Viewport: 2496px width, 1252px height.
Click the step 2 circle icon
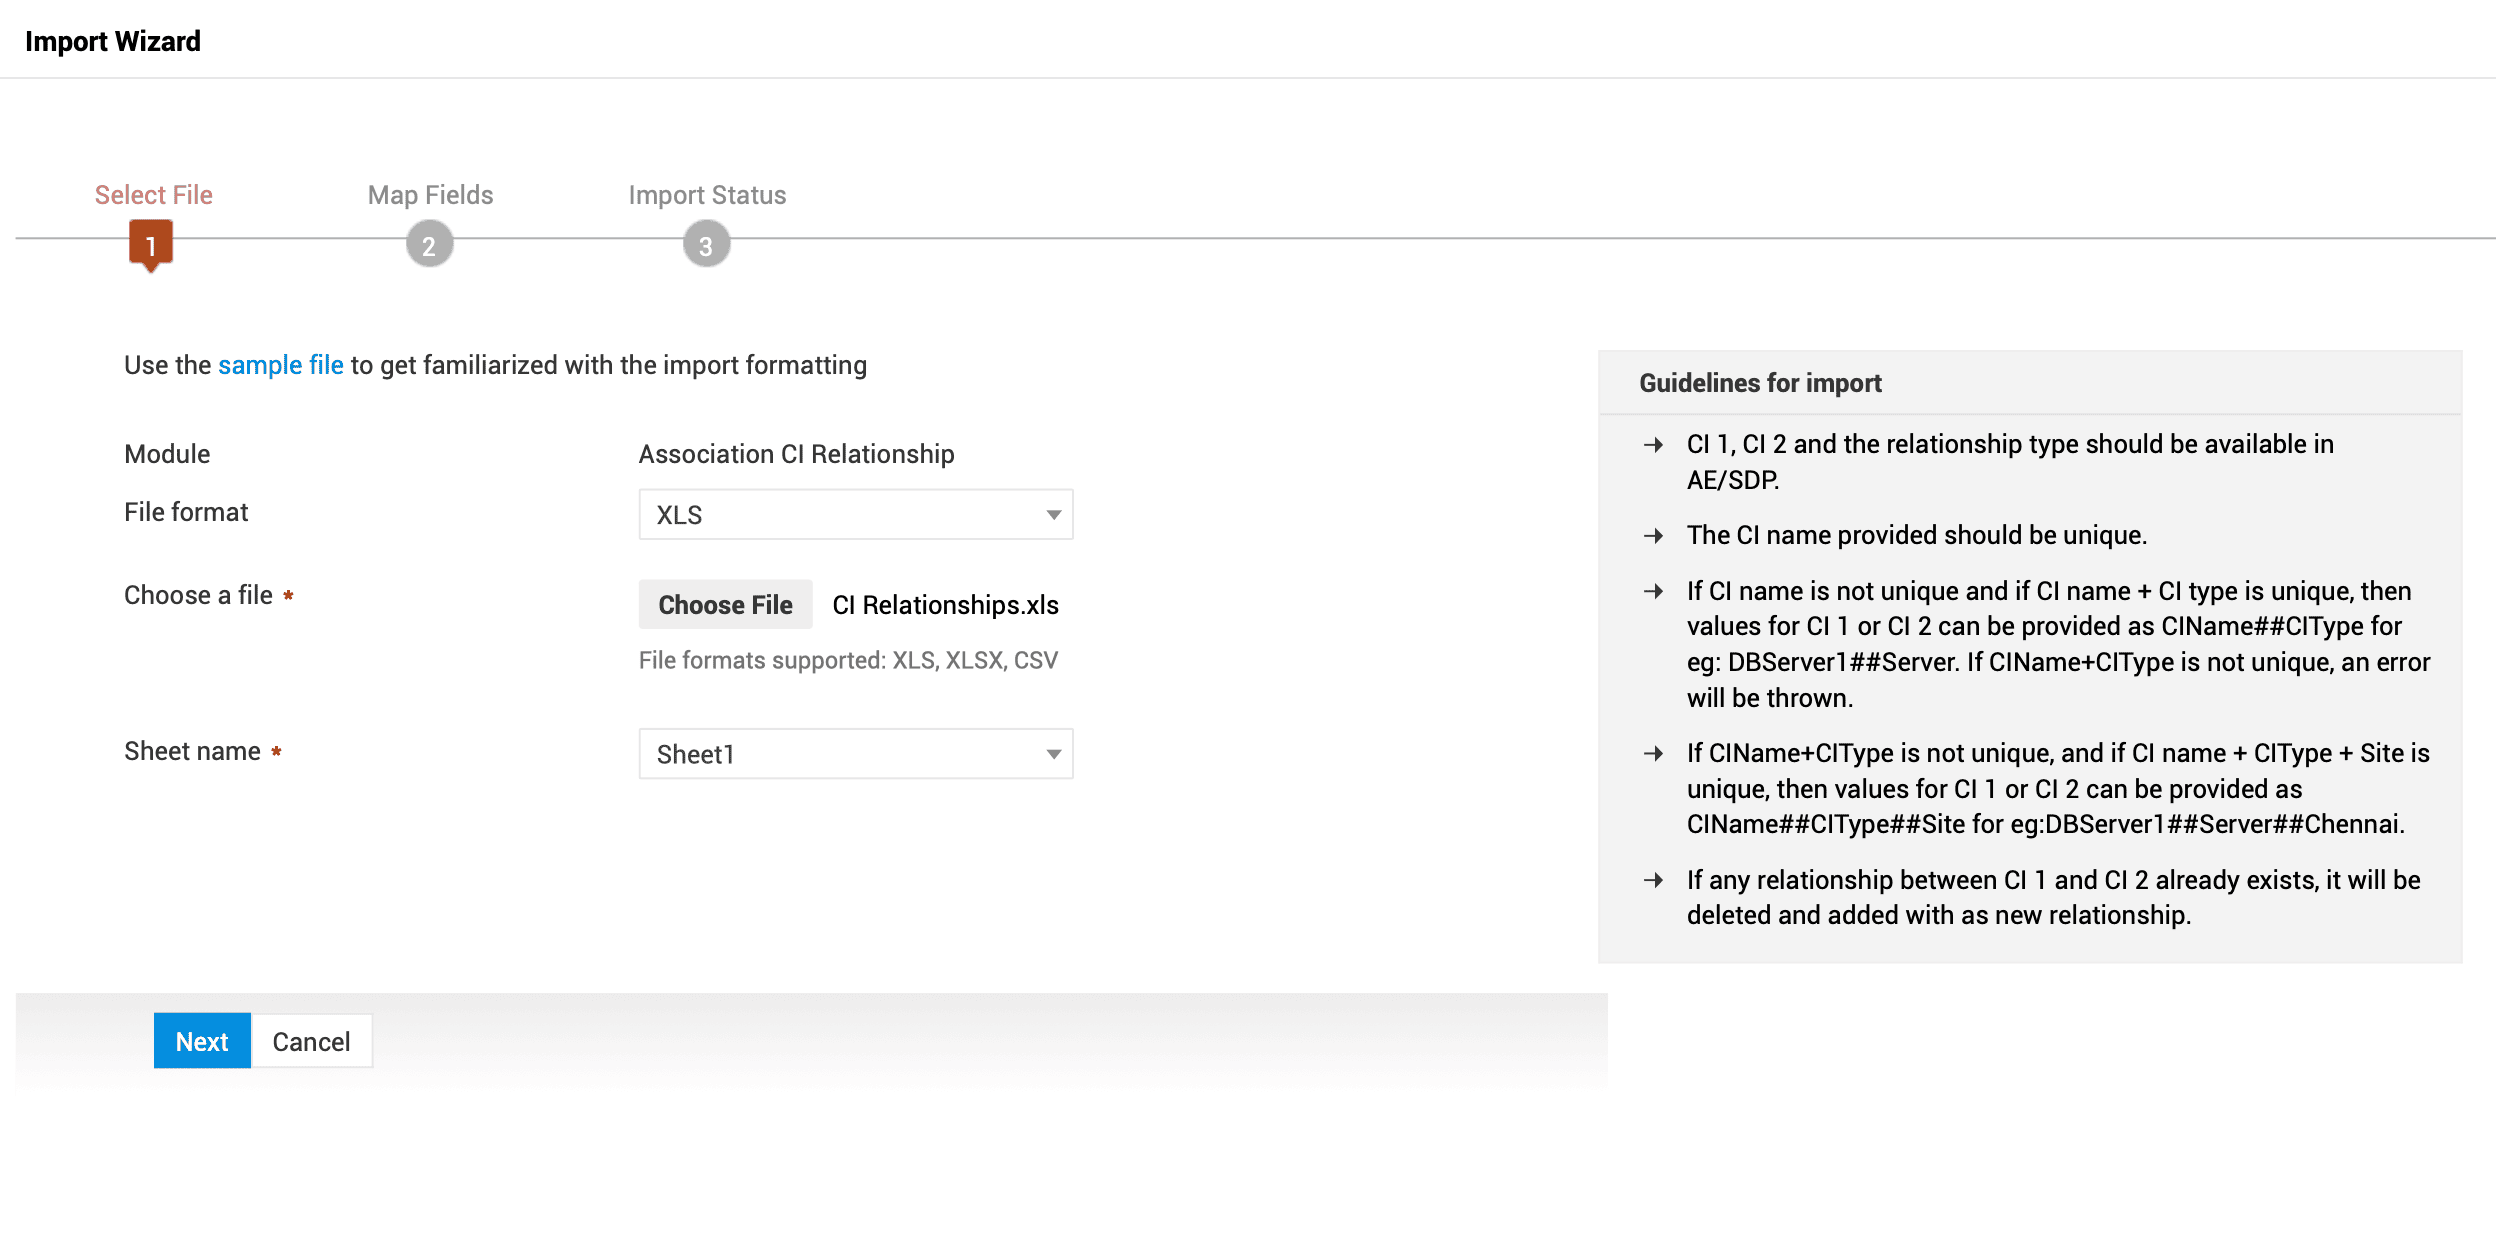coord(429,245)
